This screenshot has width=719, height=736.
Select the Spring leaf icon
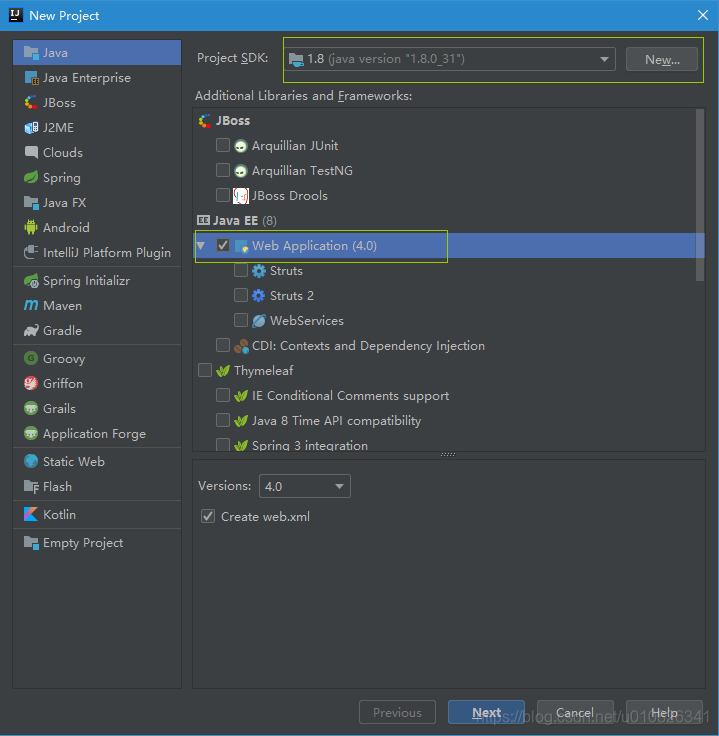pyautogui.click(x=31, y=177)
